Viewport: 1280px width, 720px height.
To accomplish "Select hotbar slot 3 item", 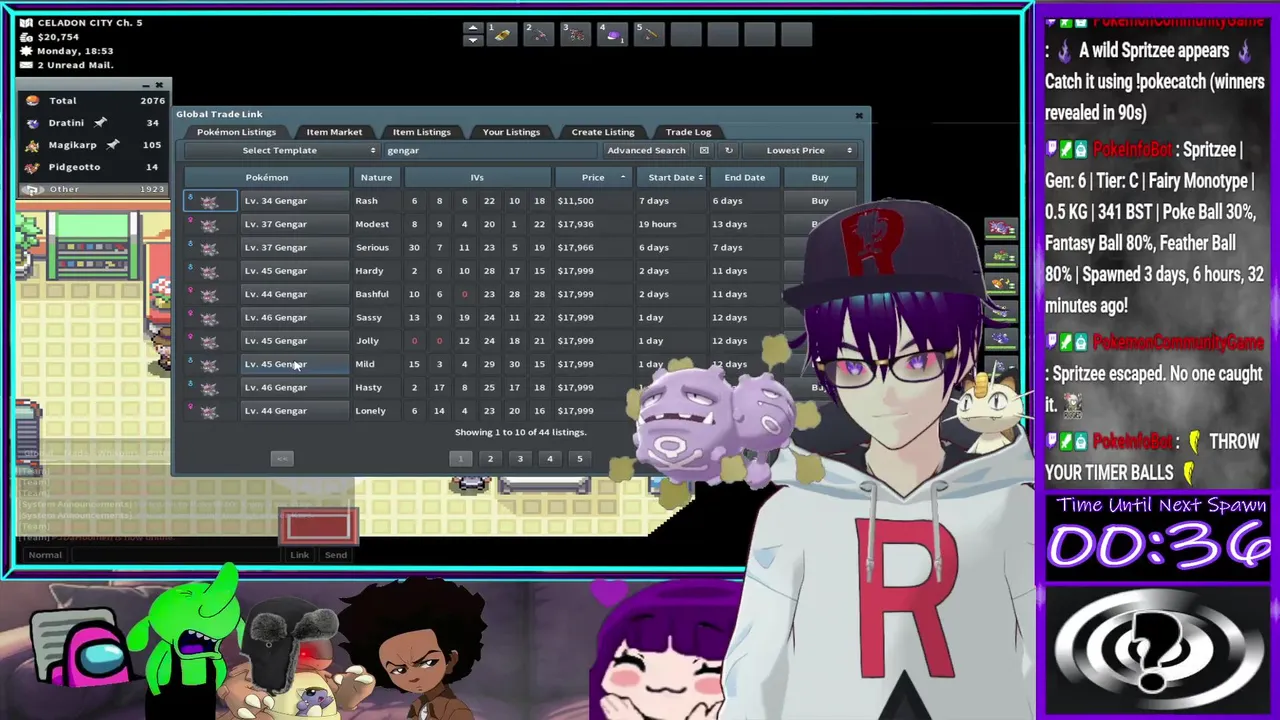I will [575, 34].
